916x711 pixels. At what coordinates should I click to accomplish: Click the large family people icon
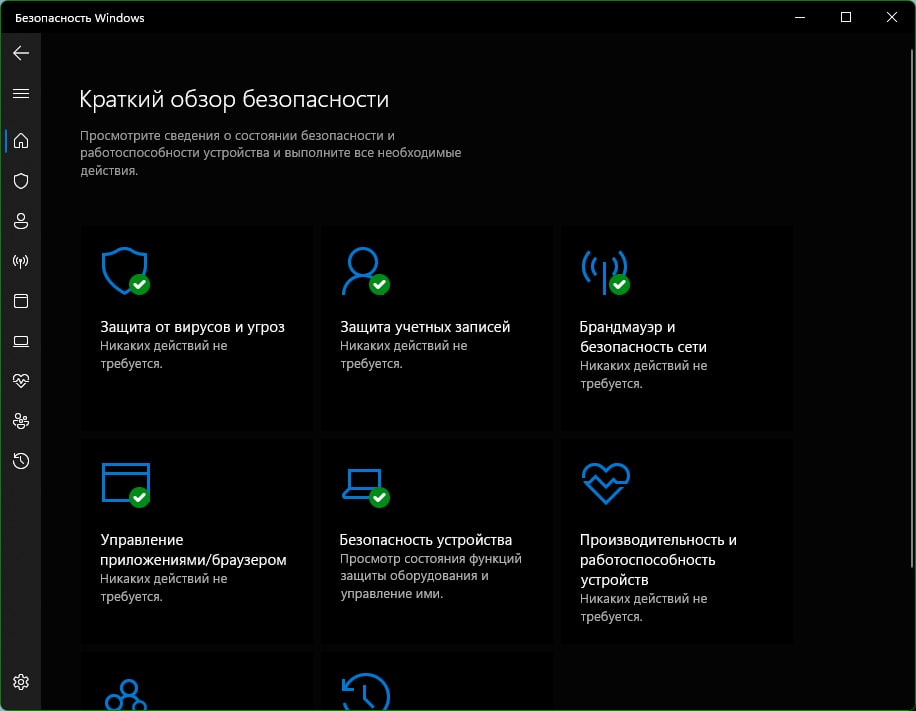click(126, 695)
